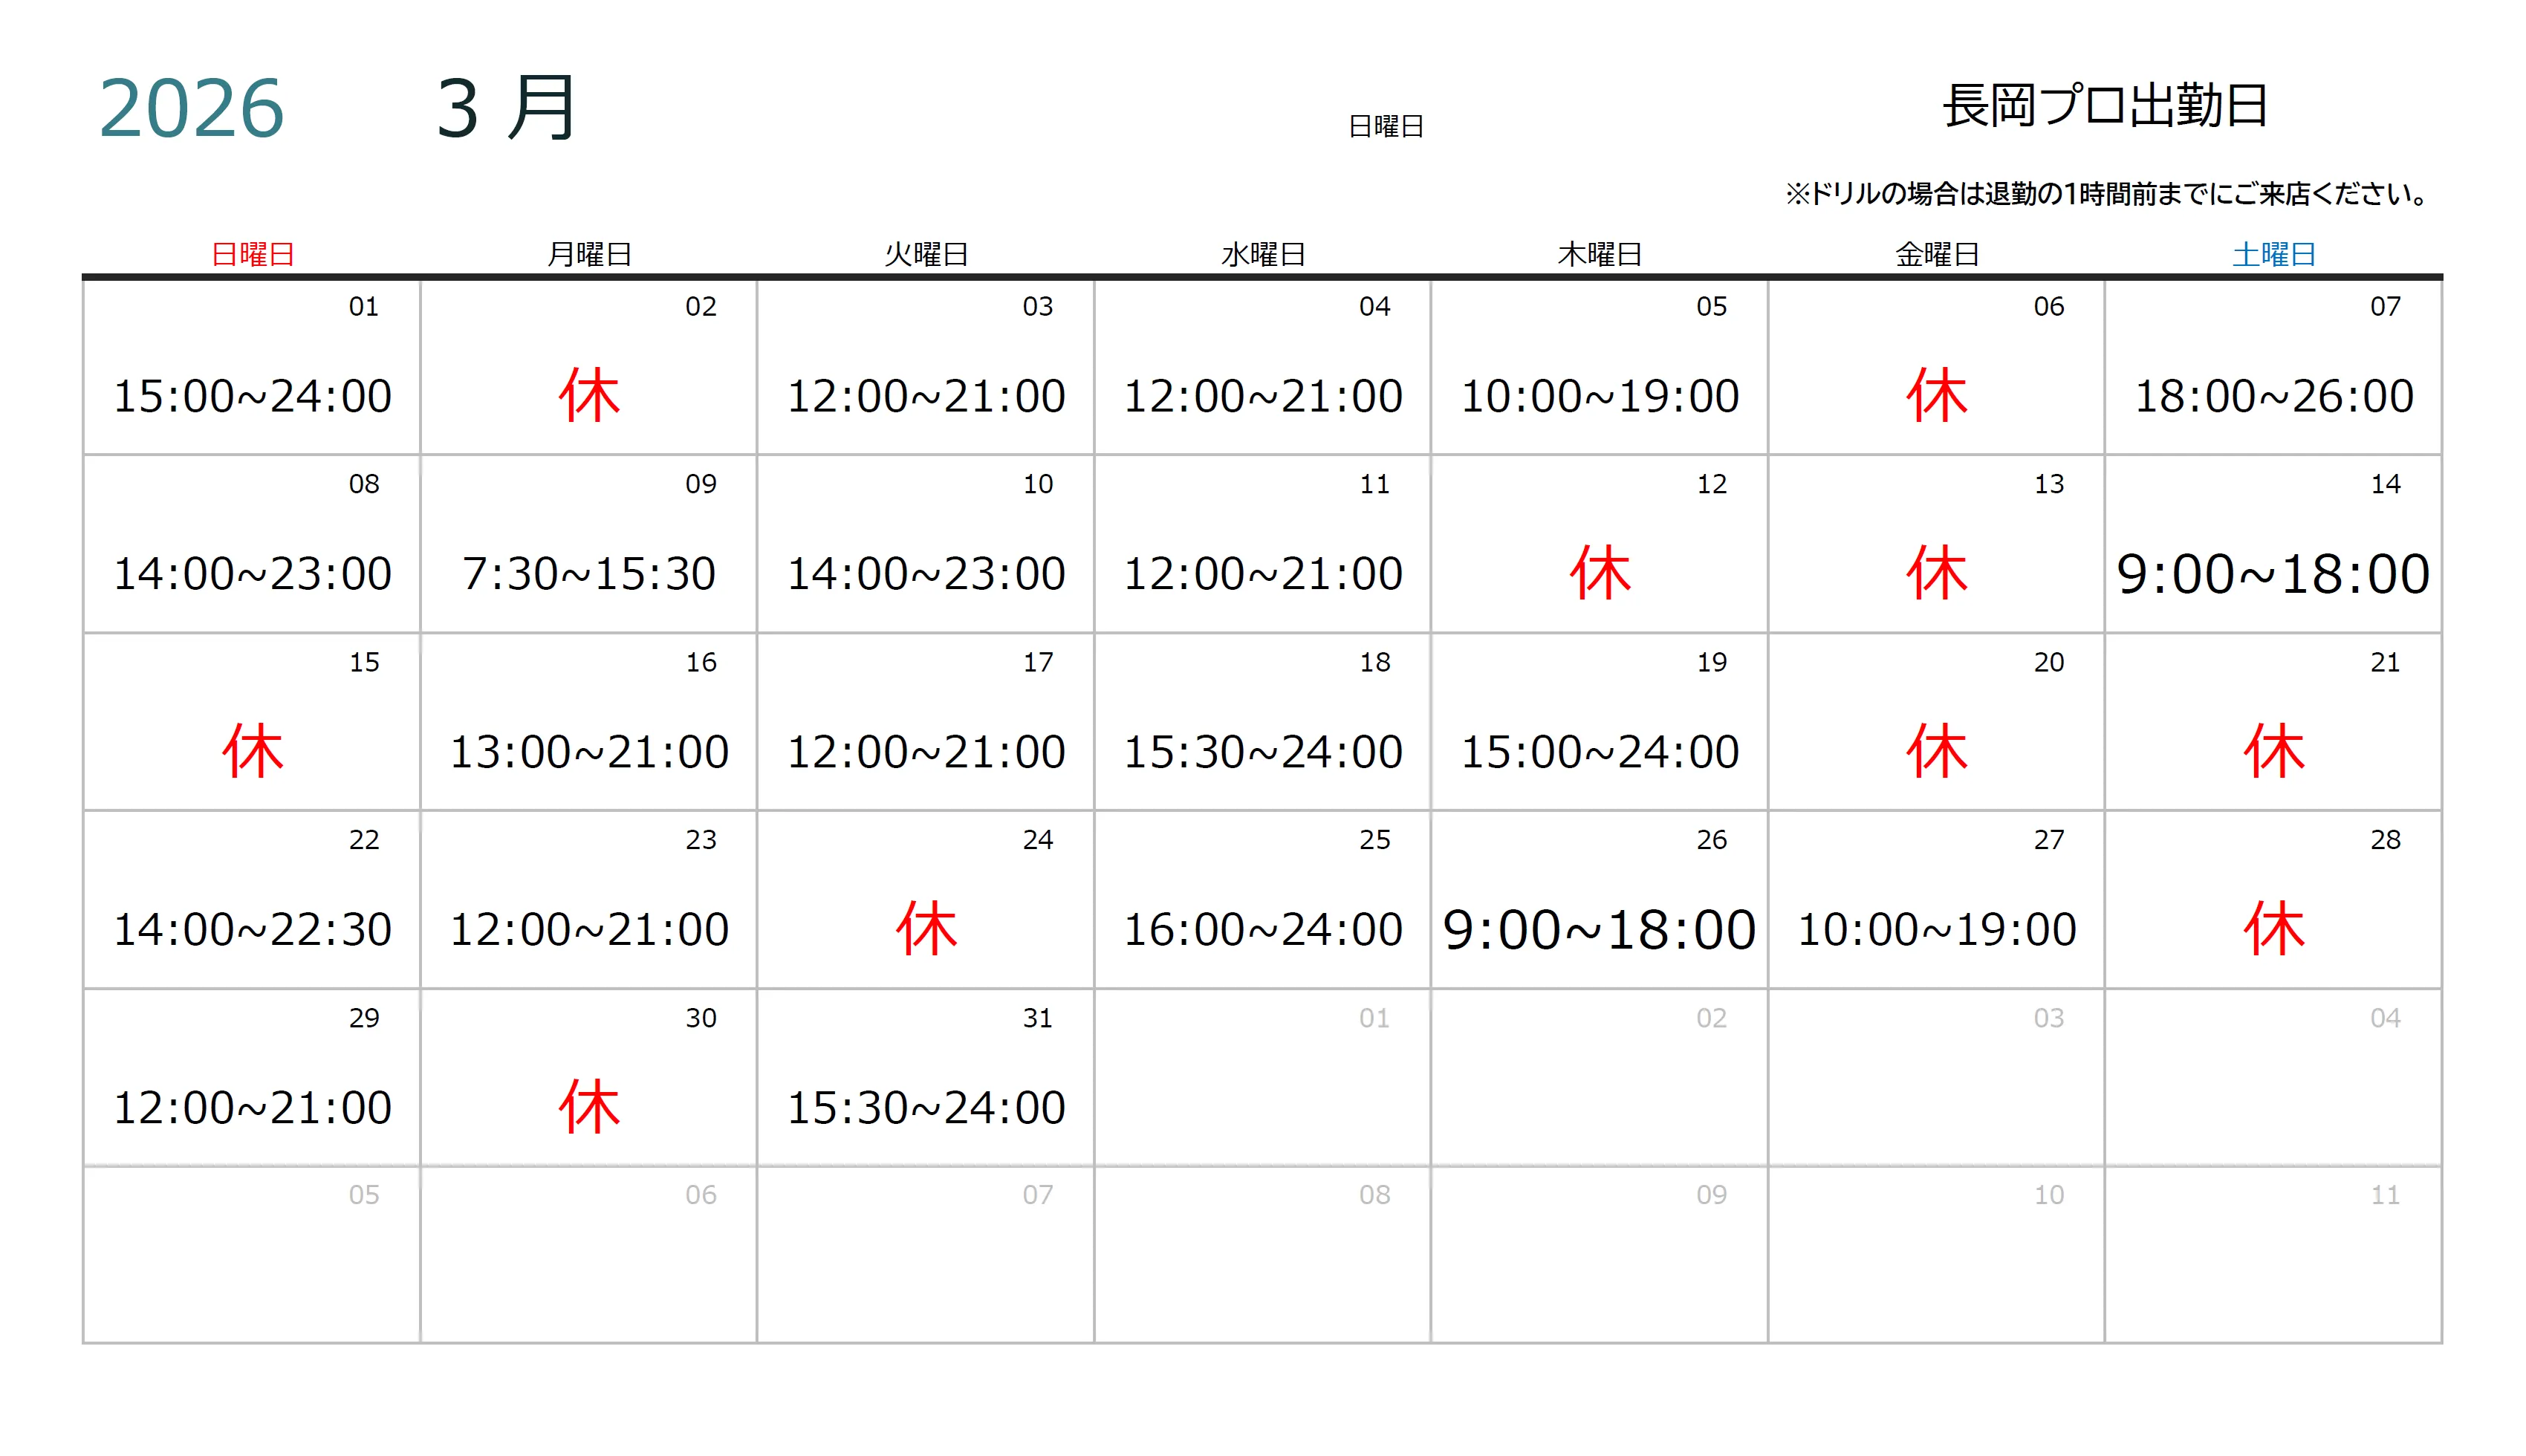This screenshot has width=2526, height=1456.
Task: Click the 18:00~26:00 shift on day 07
Action: click(x=2273, y=396)
